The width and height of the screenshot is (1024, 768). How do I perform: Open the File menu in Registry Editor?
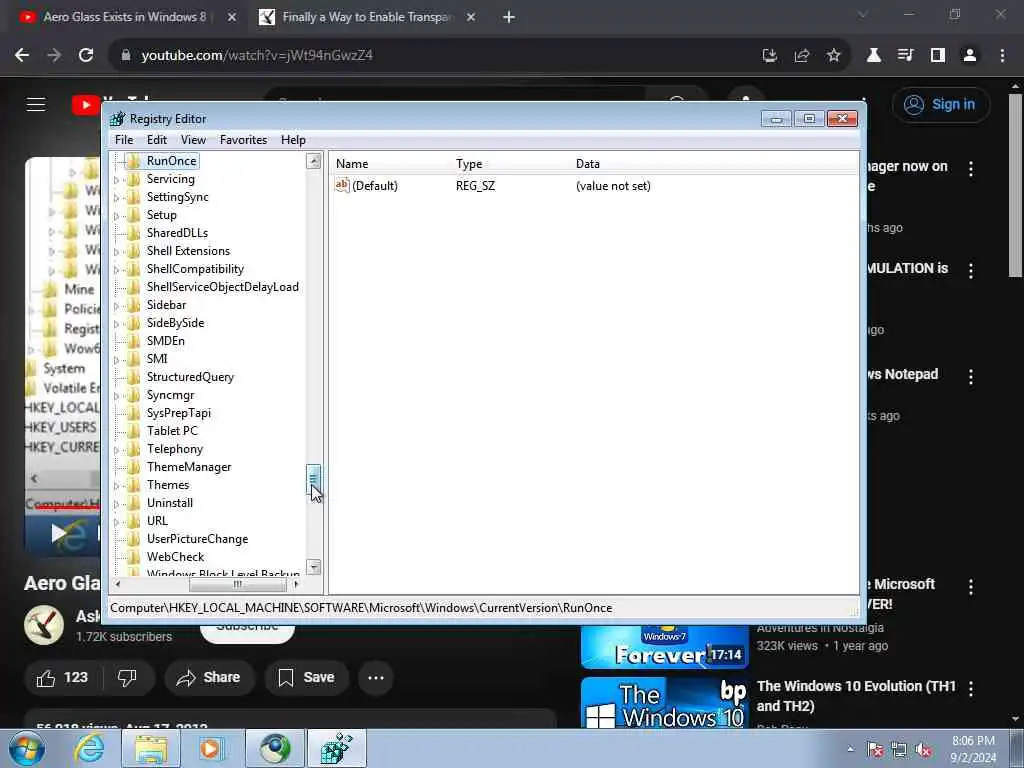click(x=123, y=140)
